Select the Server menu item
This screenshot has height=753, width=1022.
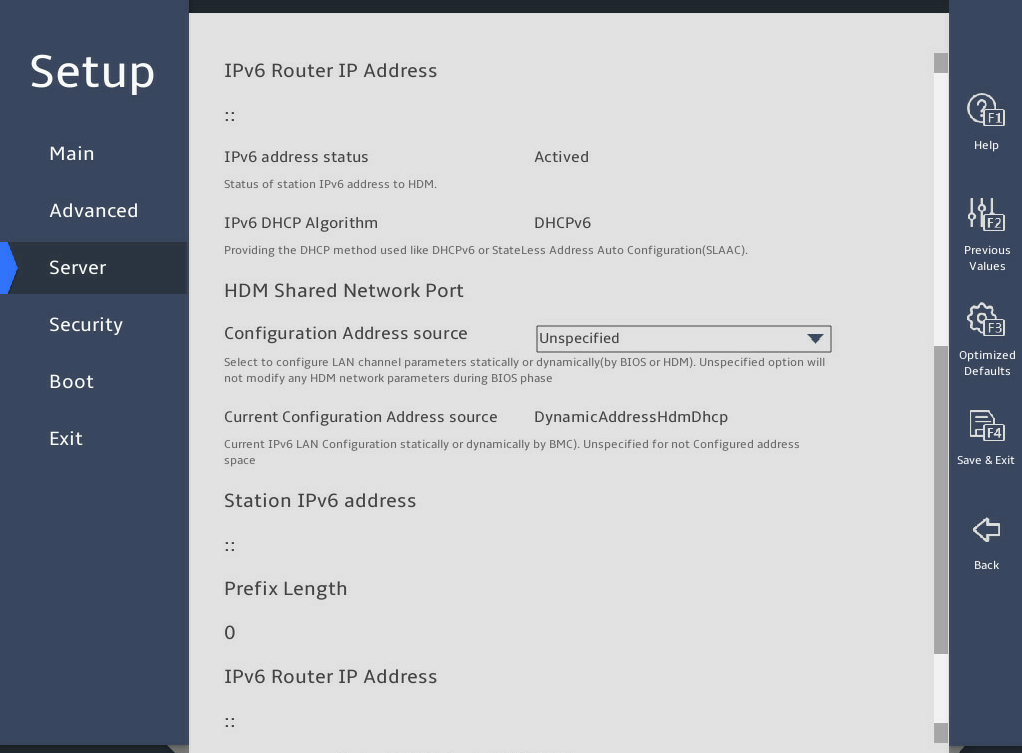[95, 268]
